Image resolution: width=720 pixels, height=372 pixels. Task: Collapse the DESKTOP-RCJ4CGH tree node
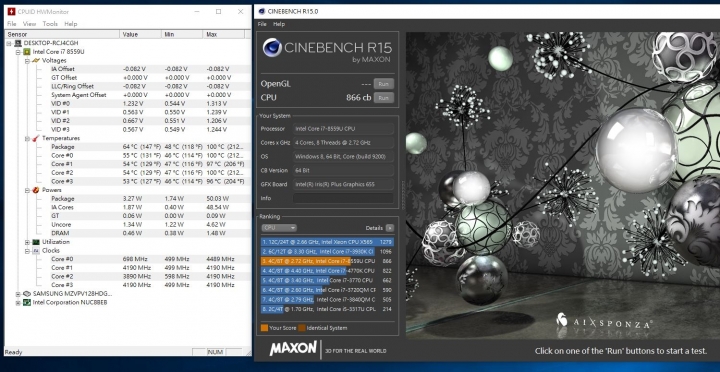click(x=10, y=43)
